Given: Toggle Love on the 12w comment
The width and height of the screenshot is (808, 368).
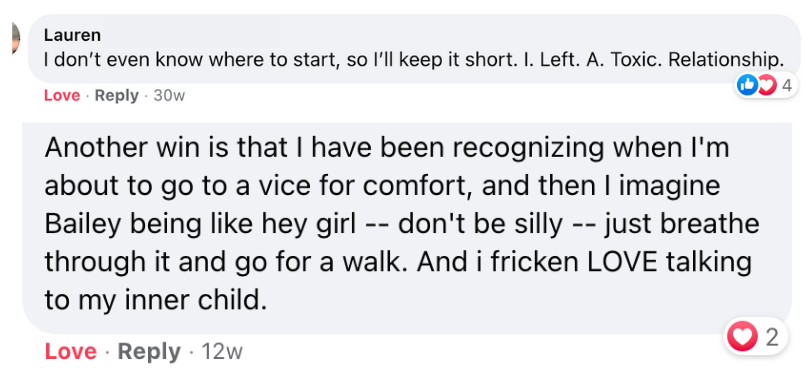Looking at the screenshot, I should coord(71,352).
